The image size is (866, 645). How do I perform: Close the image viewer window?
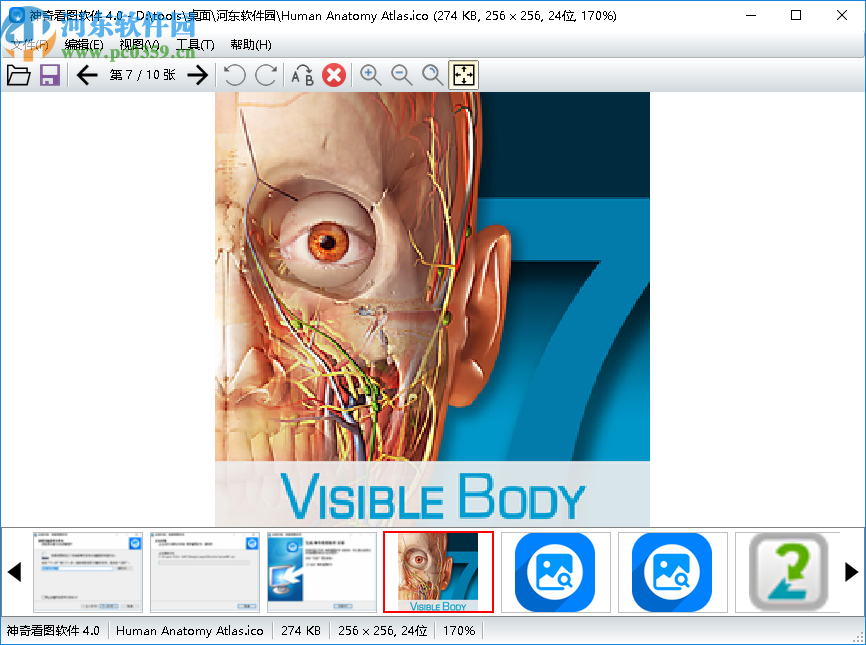[842, 15]
